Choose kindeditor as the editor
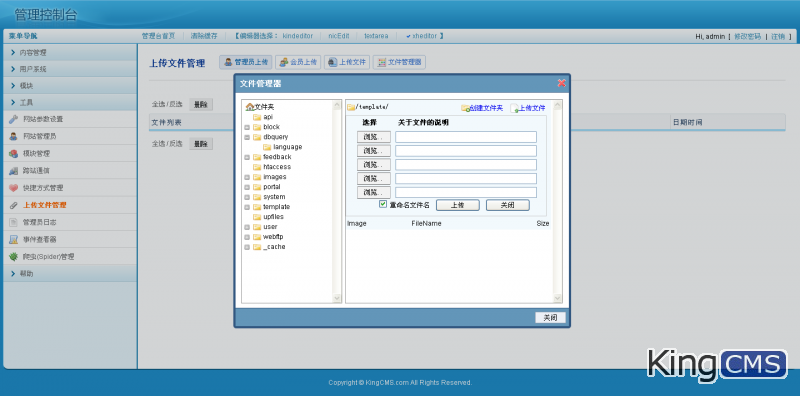This screenshot has height=396, width=800. [x=297, y=36]
